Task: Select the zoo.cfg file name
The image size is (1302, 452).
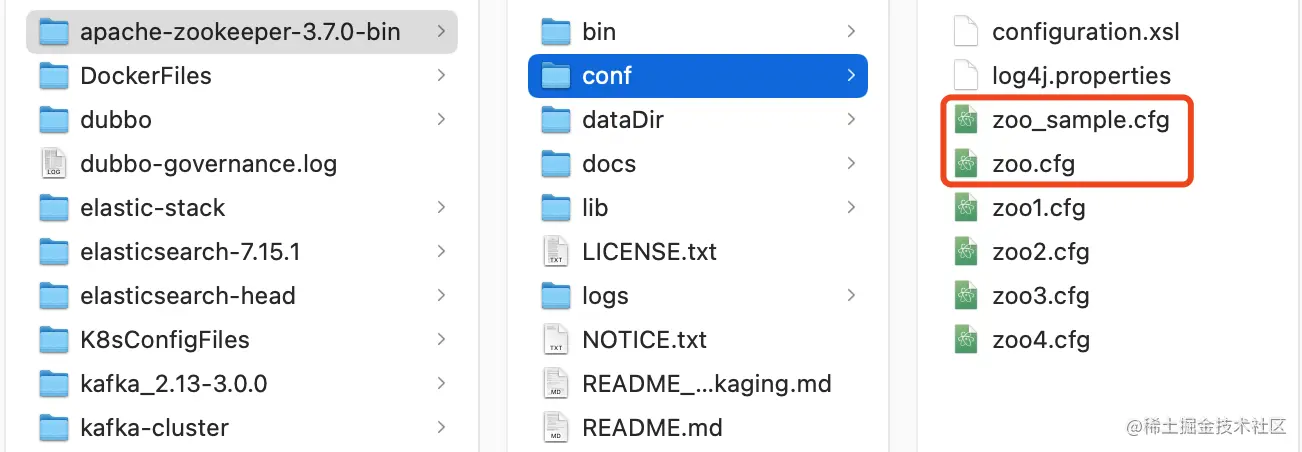Action: pos(1033,164)
